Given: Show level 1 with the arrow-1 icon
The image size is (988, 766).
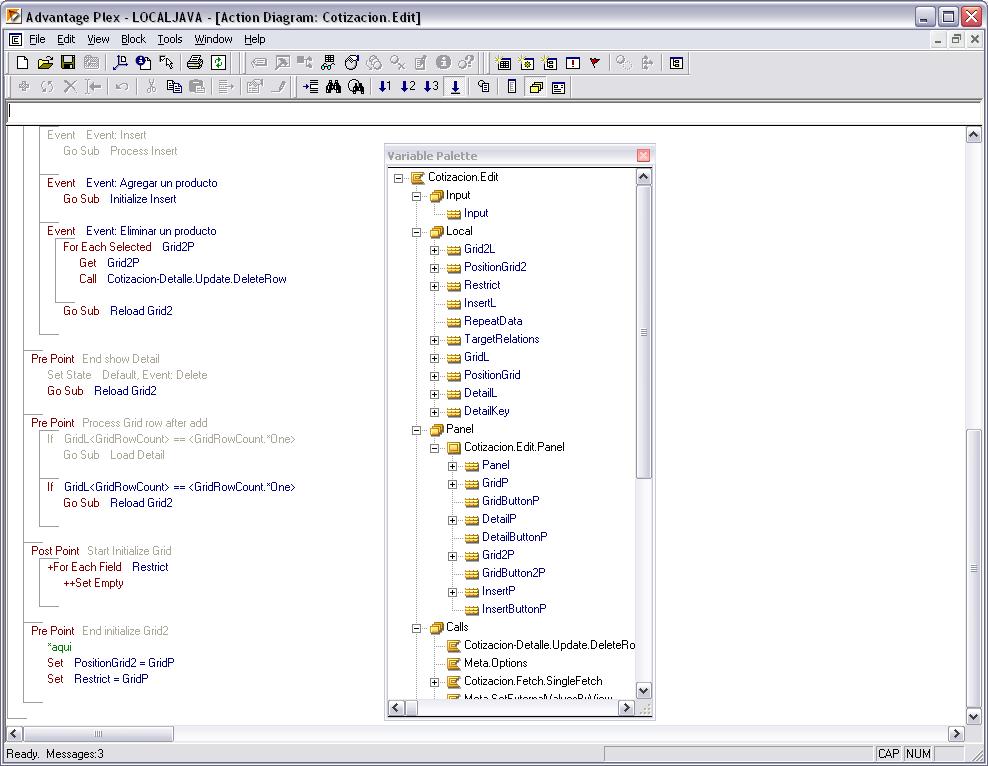Looking at the screenshot, I should 385,86.
